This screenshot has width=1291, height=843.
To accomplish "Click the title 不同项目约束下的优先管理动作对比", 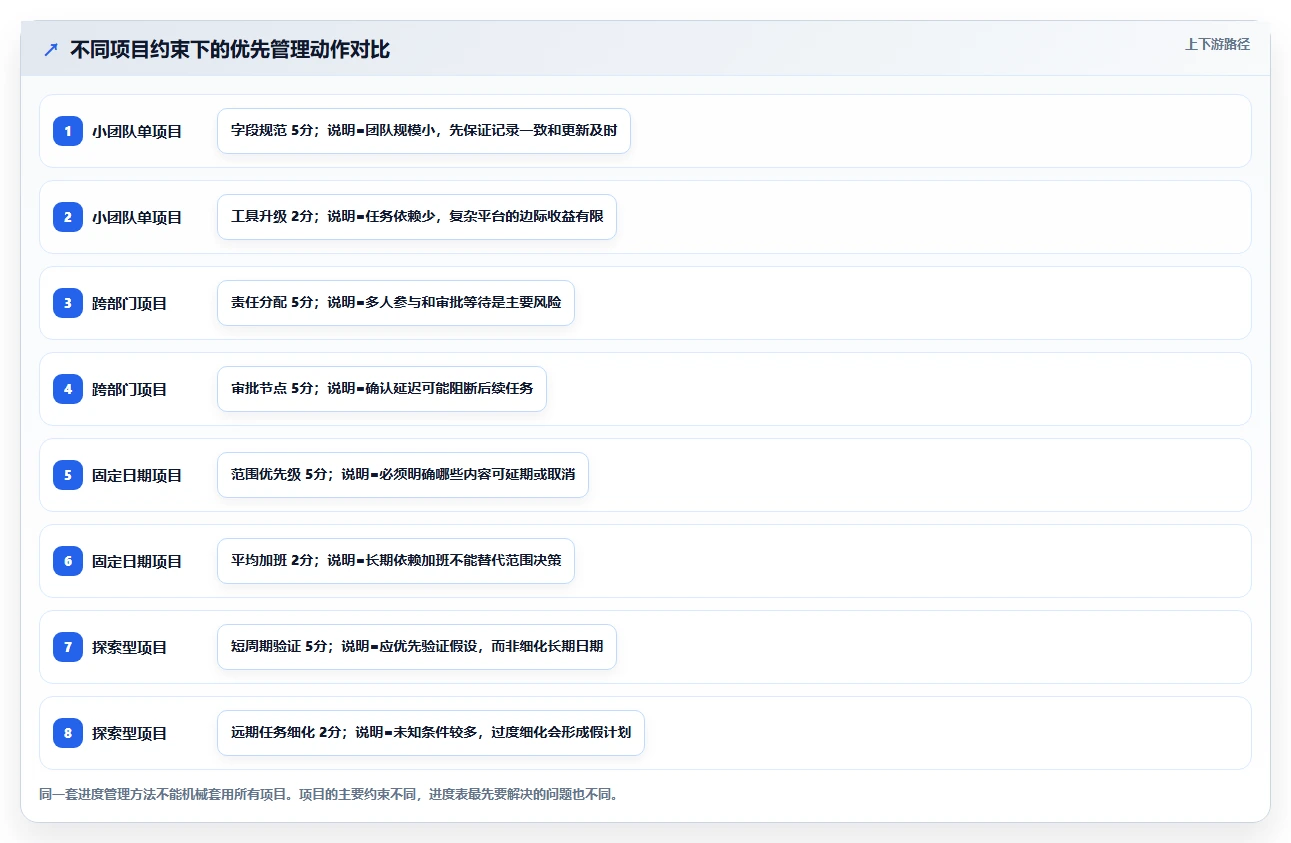I will click(230, 50).
